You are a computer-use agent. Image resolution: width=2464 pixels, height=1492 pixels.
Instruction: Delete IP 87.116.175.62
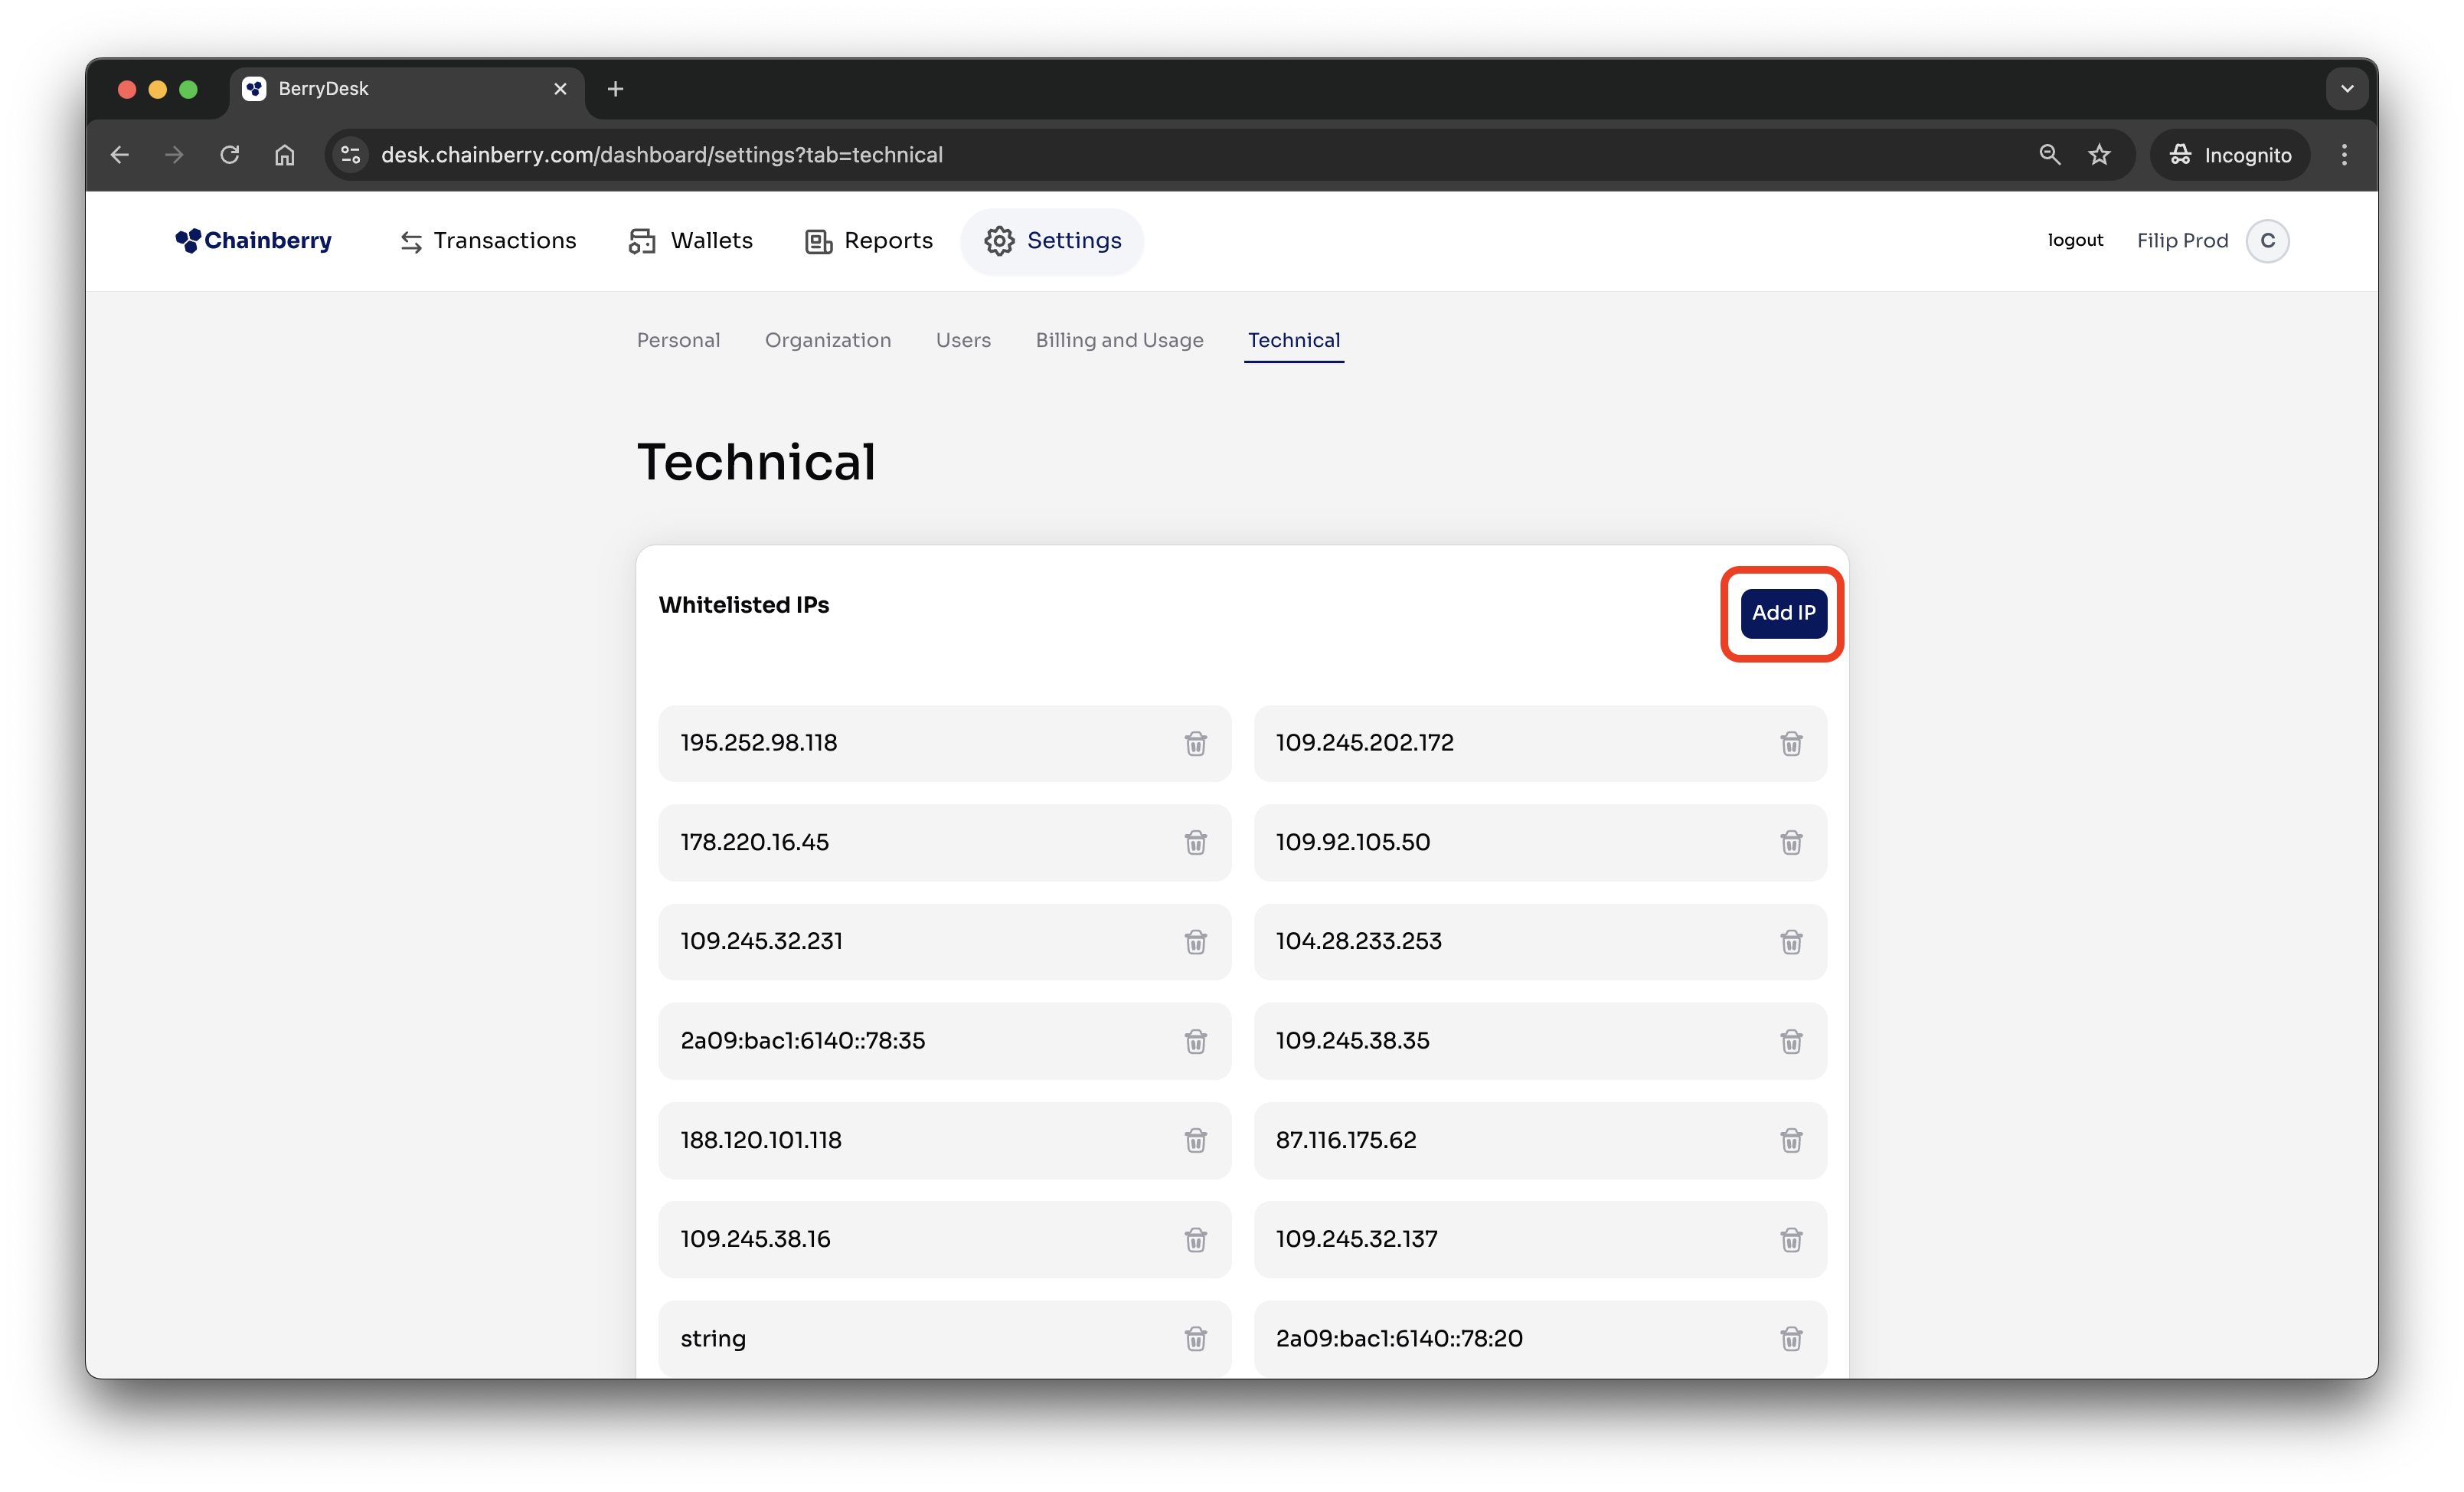click(1790, 1140)
